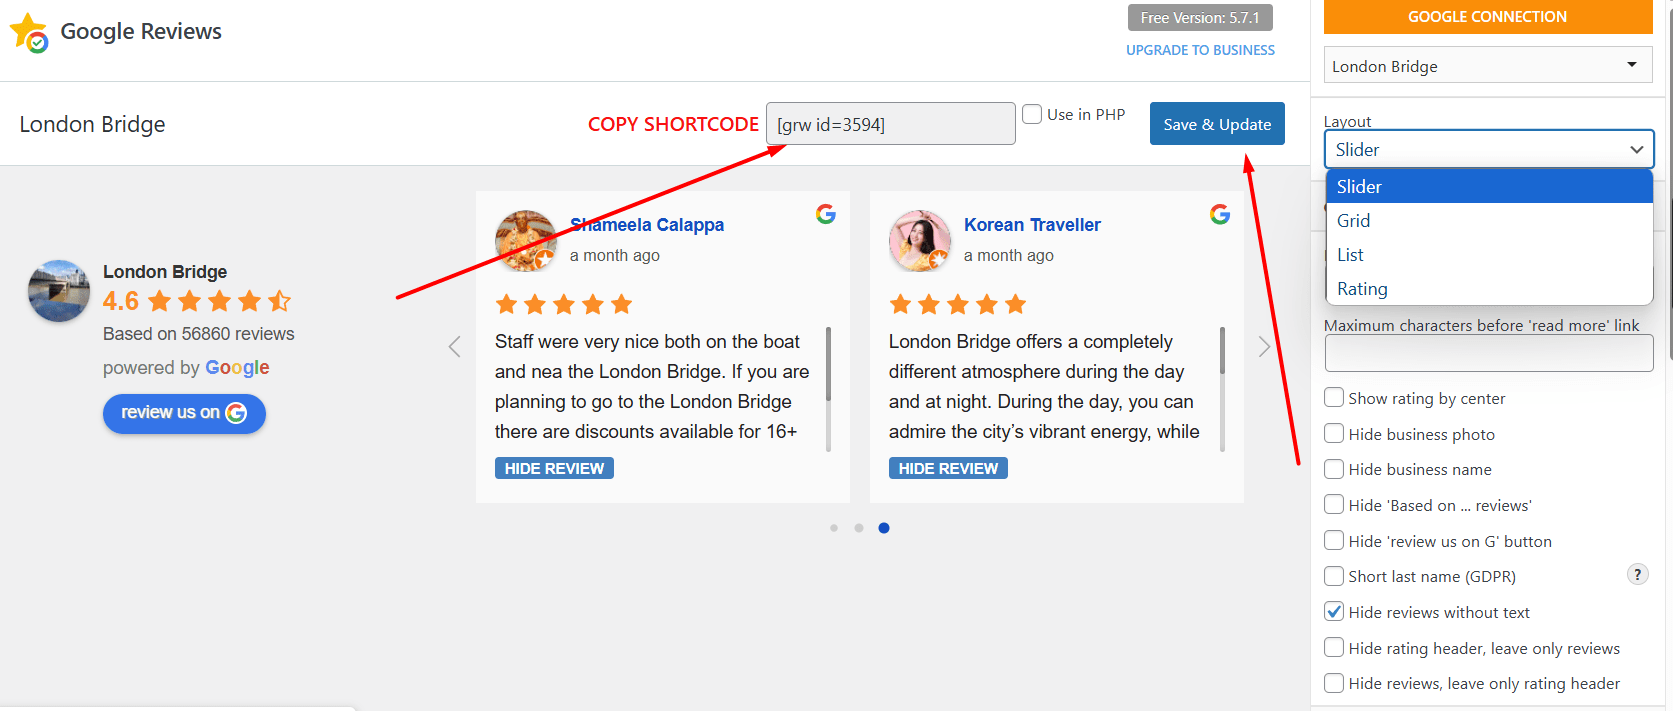The width and height of the screenshot is (1673, 711).
Task: Click UPGRADE TO BUSINESS link
Action: (x=1200, y=50)
